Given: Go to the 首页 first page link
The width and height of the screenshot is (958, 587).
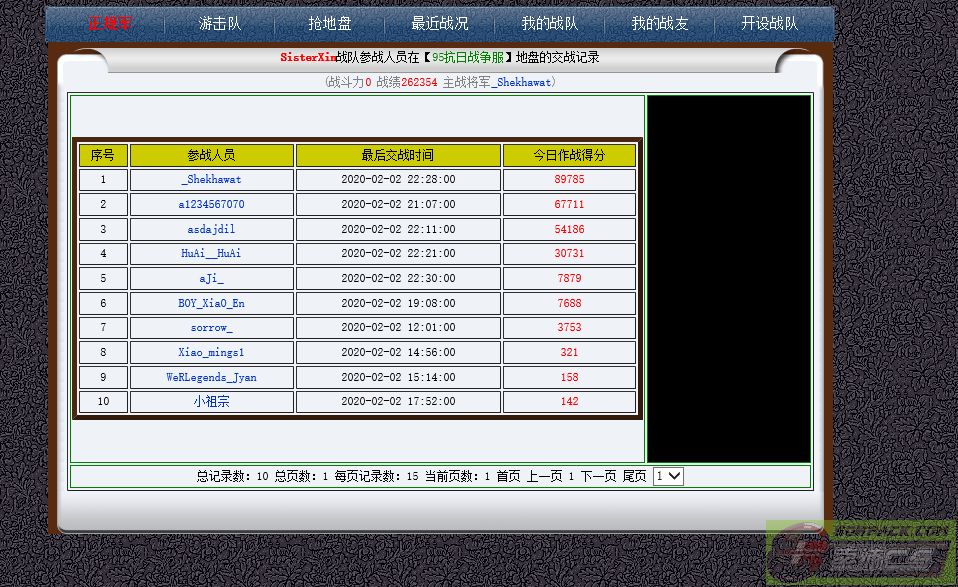Looking at the screenshot, I should (x=508, y=477).
